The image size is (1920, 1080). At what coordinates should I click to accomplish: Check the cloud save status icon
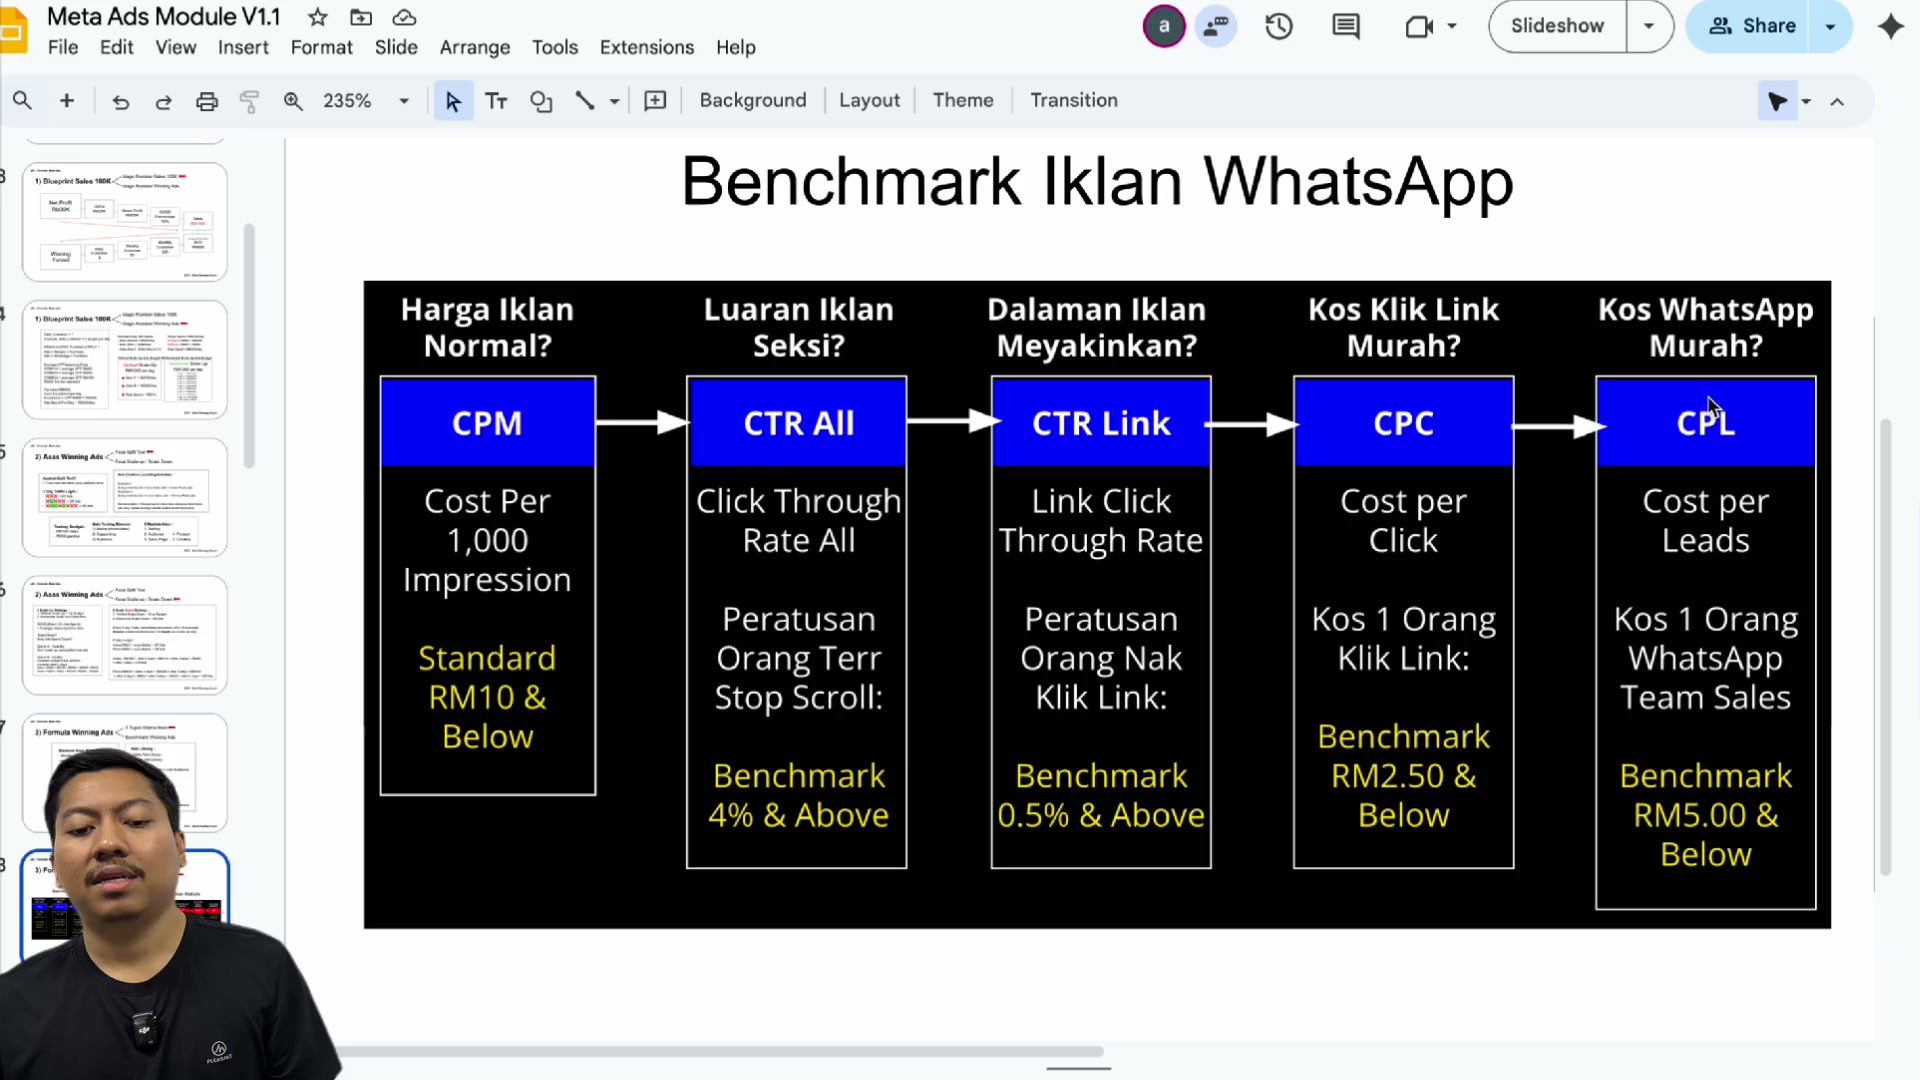click(404, 17)
